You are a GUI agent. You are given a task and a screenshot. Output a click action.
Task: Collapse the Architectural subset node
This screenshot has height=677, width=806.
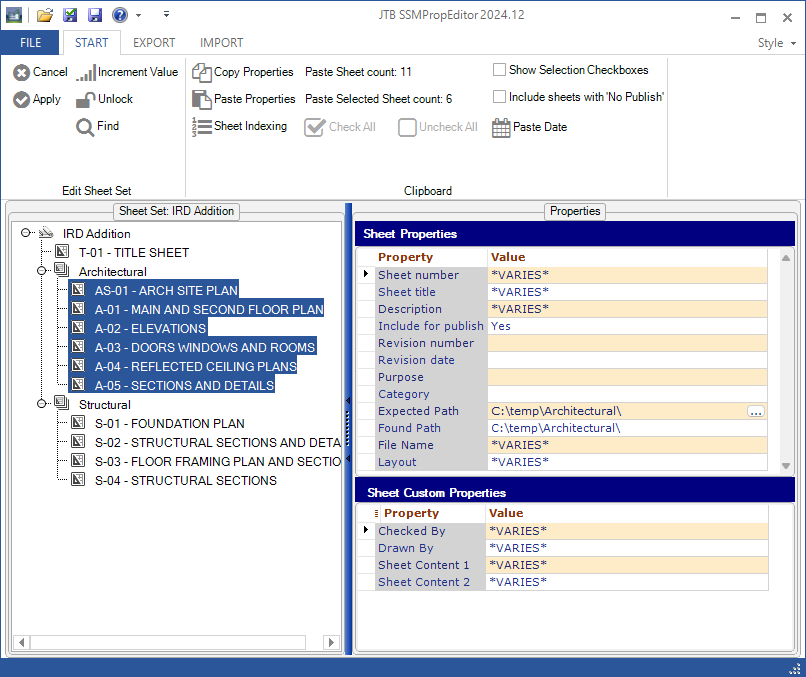click(x=43, y=271)
